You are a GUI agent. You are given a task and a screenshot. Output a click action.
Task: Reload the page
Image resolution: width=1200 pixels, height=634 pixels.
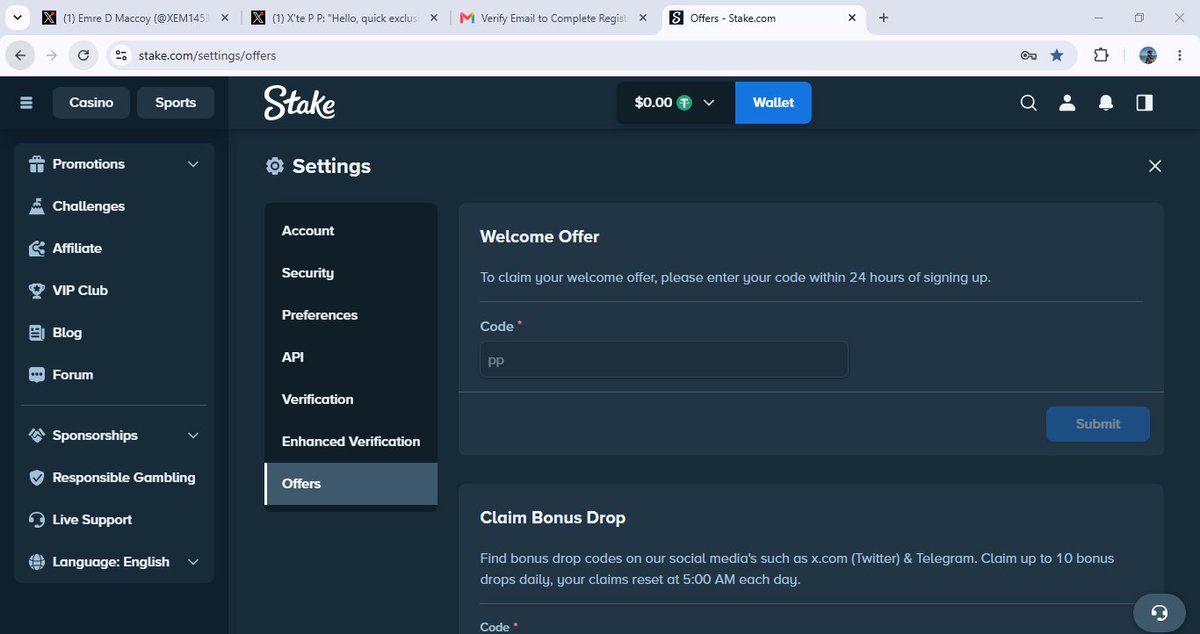pos(84,56)
